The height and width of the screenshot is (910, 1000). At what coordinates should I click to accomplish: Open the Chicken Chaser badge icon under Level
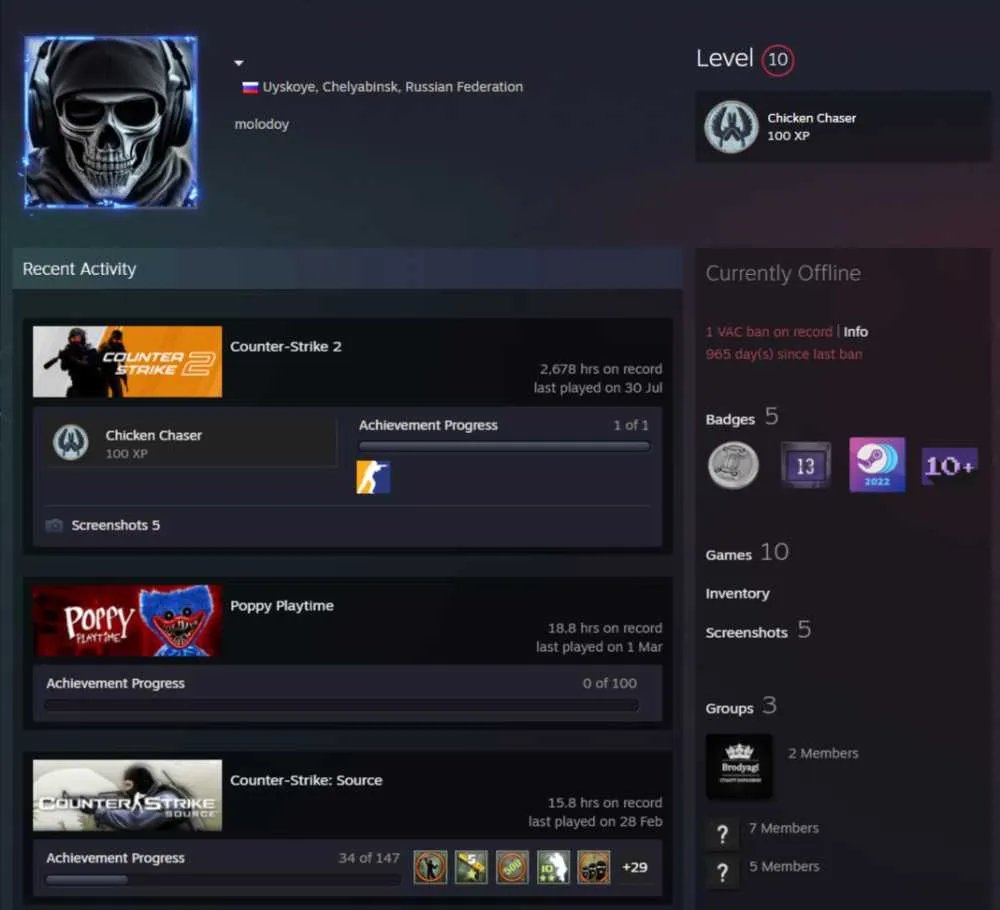732,126
